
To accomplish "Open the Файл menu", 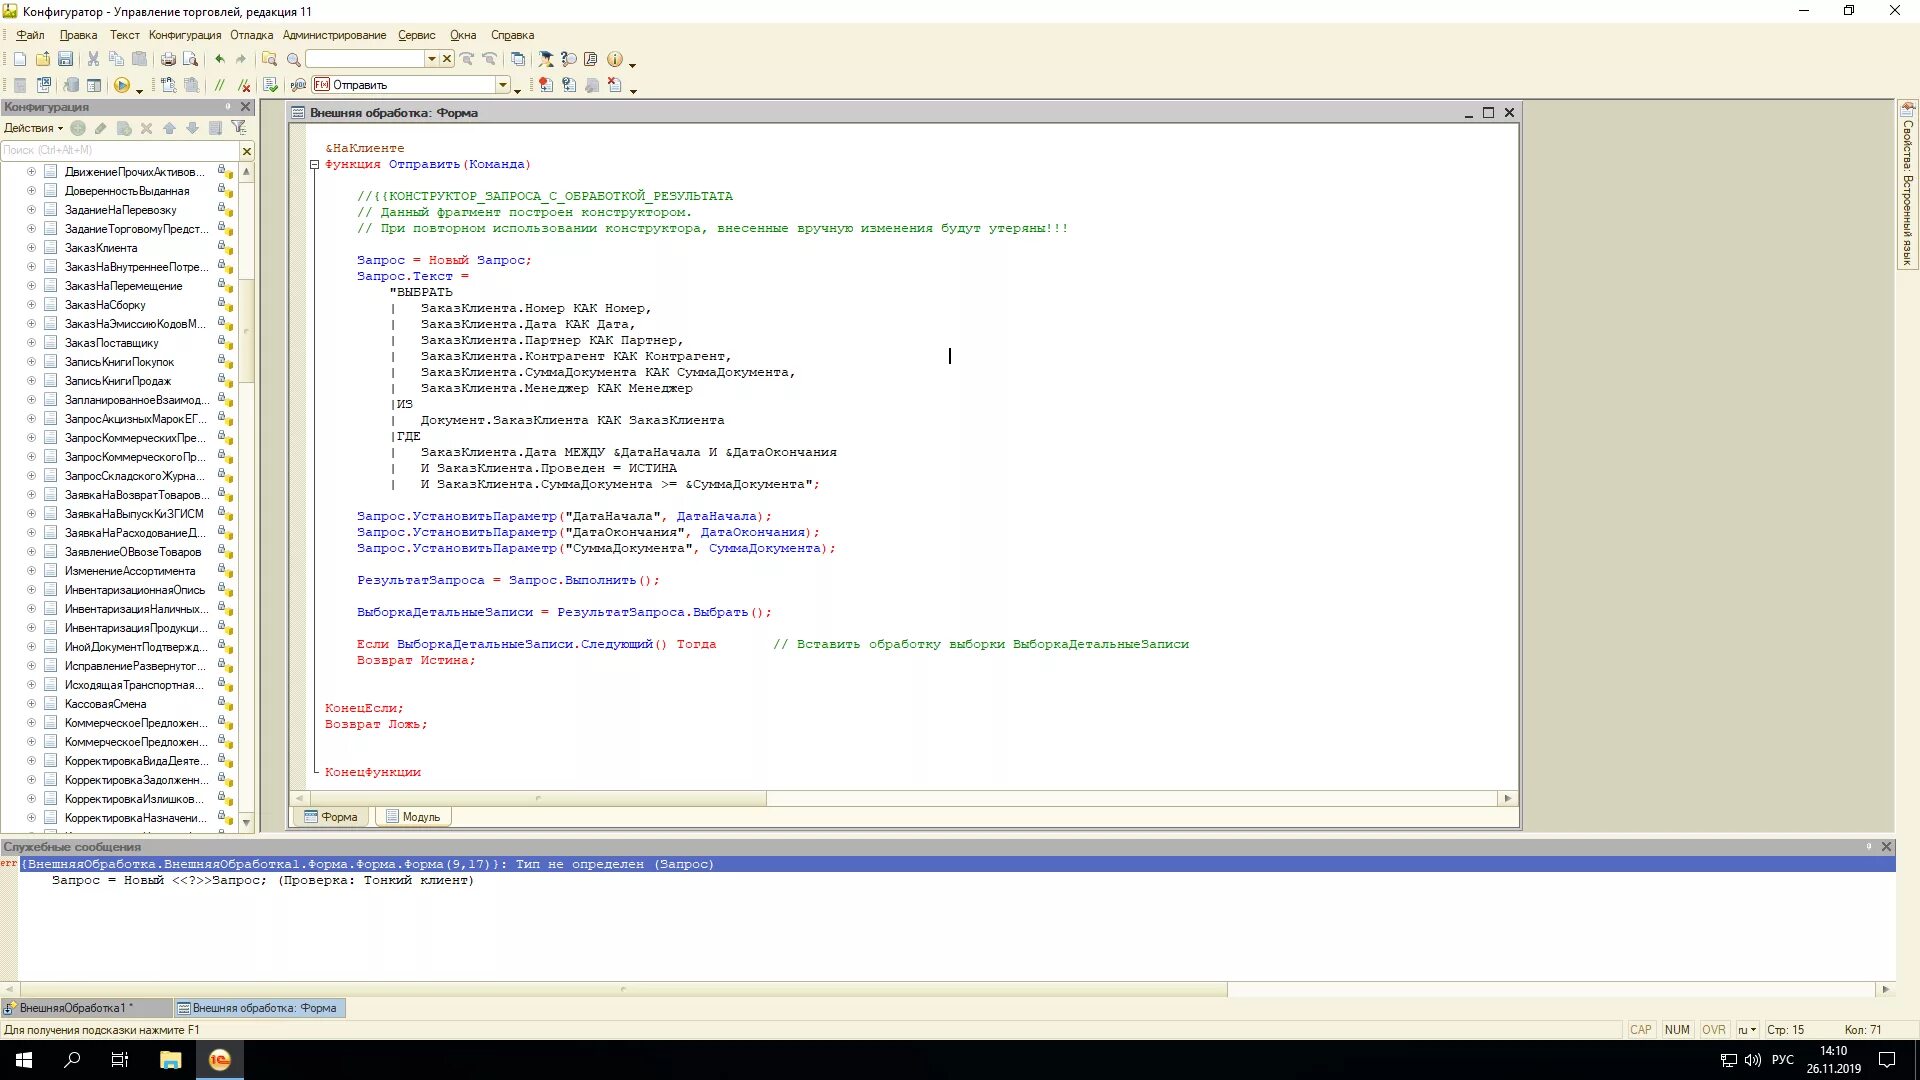I will tap(29, 34).
